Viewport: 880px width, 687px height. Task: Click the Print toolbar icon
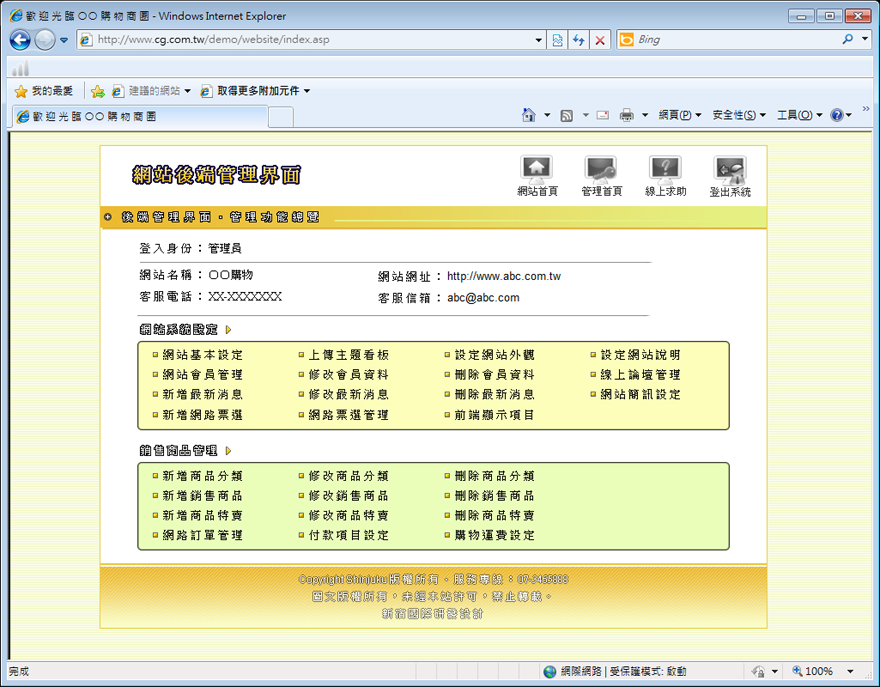click(627, 115)
